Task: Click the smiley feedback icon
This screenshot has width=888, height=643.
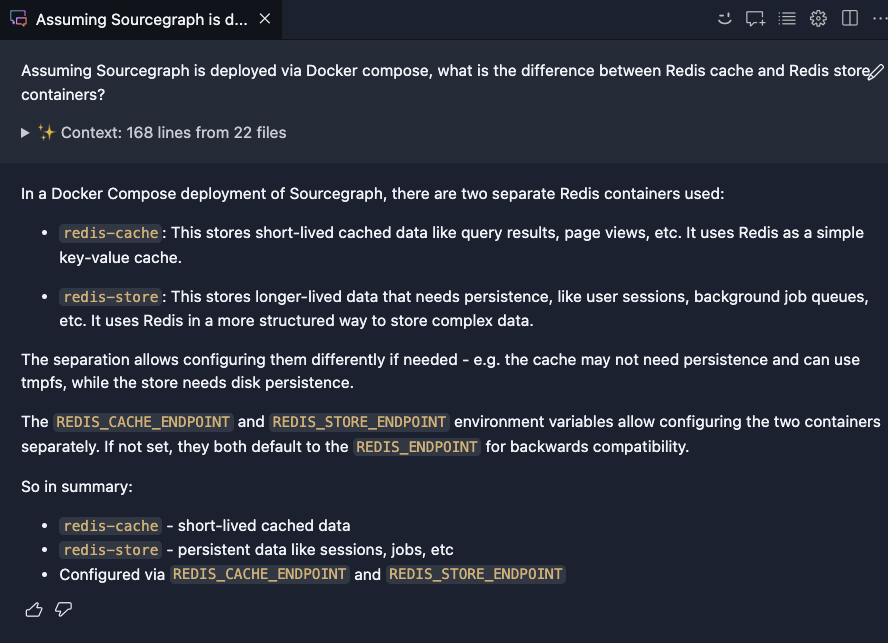Action: pyautogui.click(x=725, y=19)
